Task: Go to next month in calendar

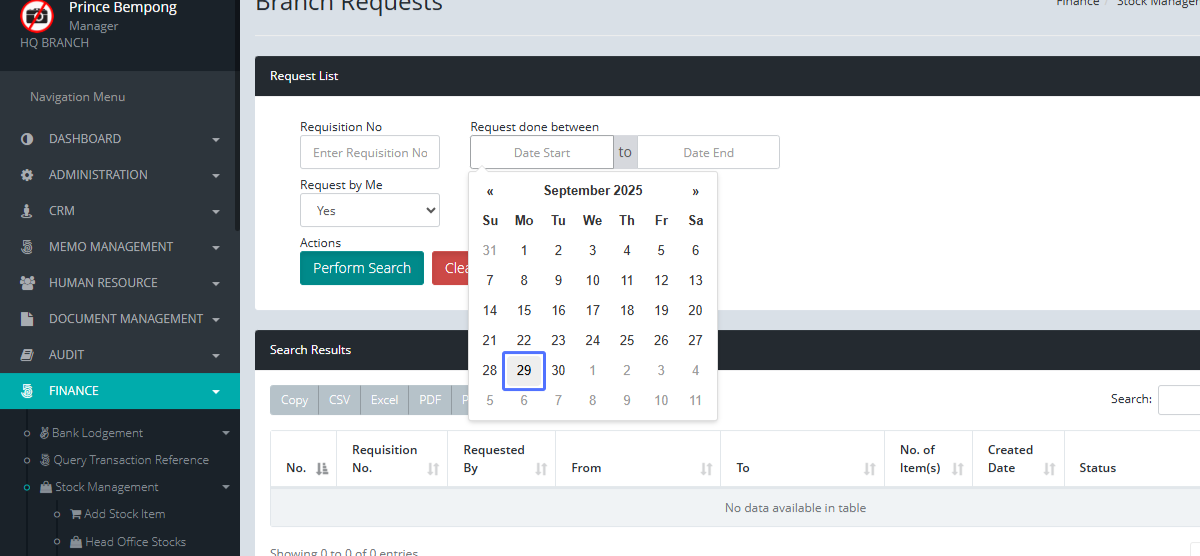Action: pos(695,191)
